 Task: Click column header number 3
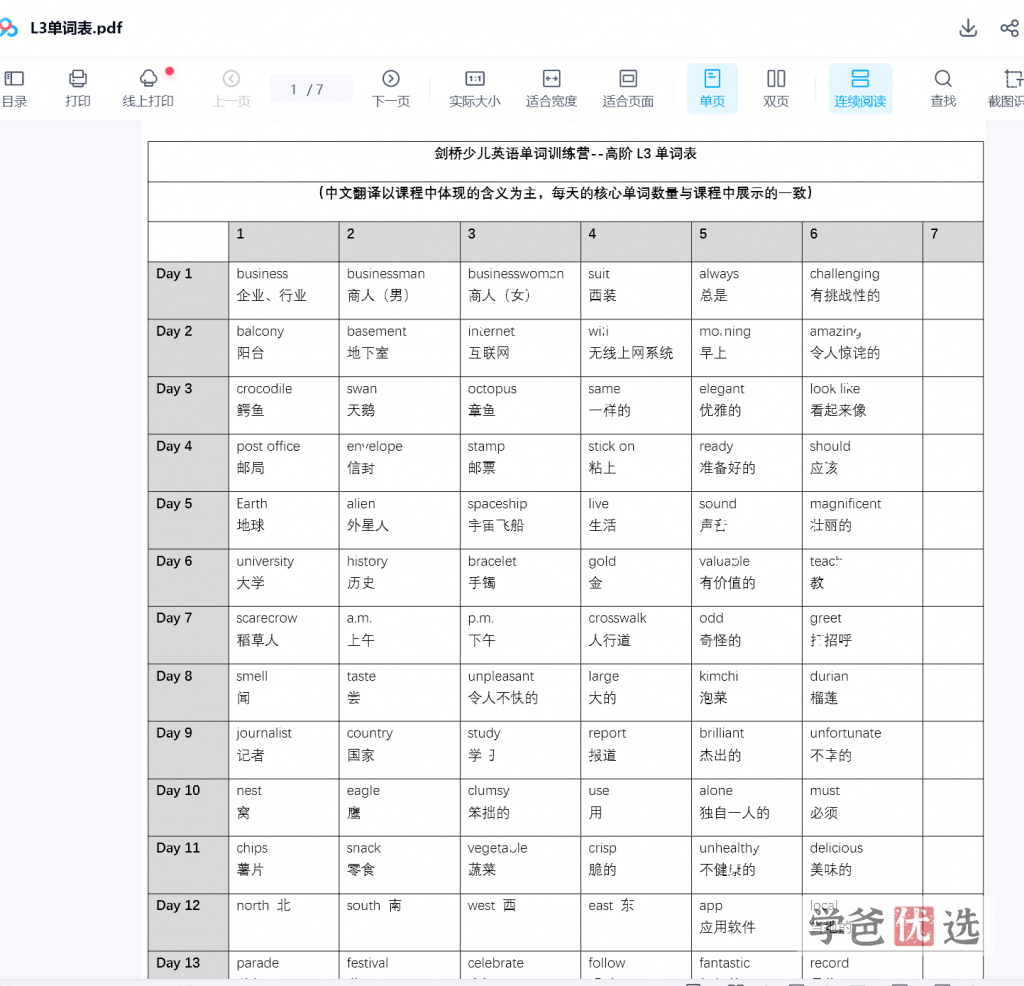pyautogui.click(x=520, y=241)
